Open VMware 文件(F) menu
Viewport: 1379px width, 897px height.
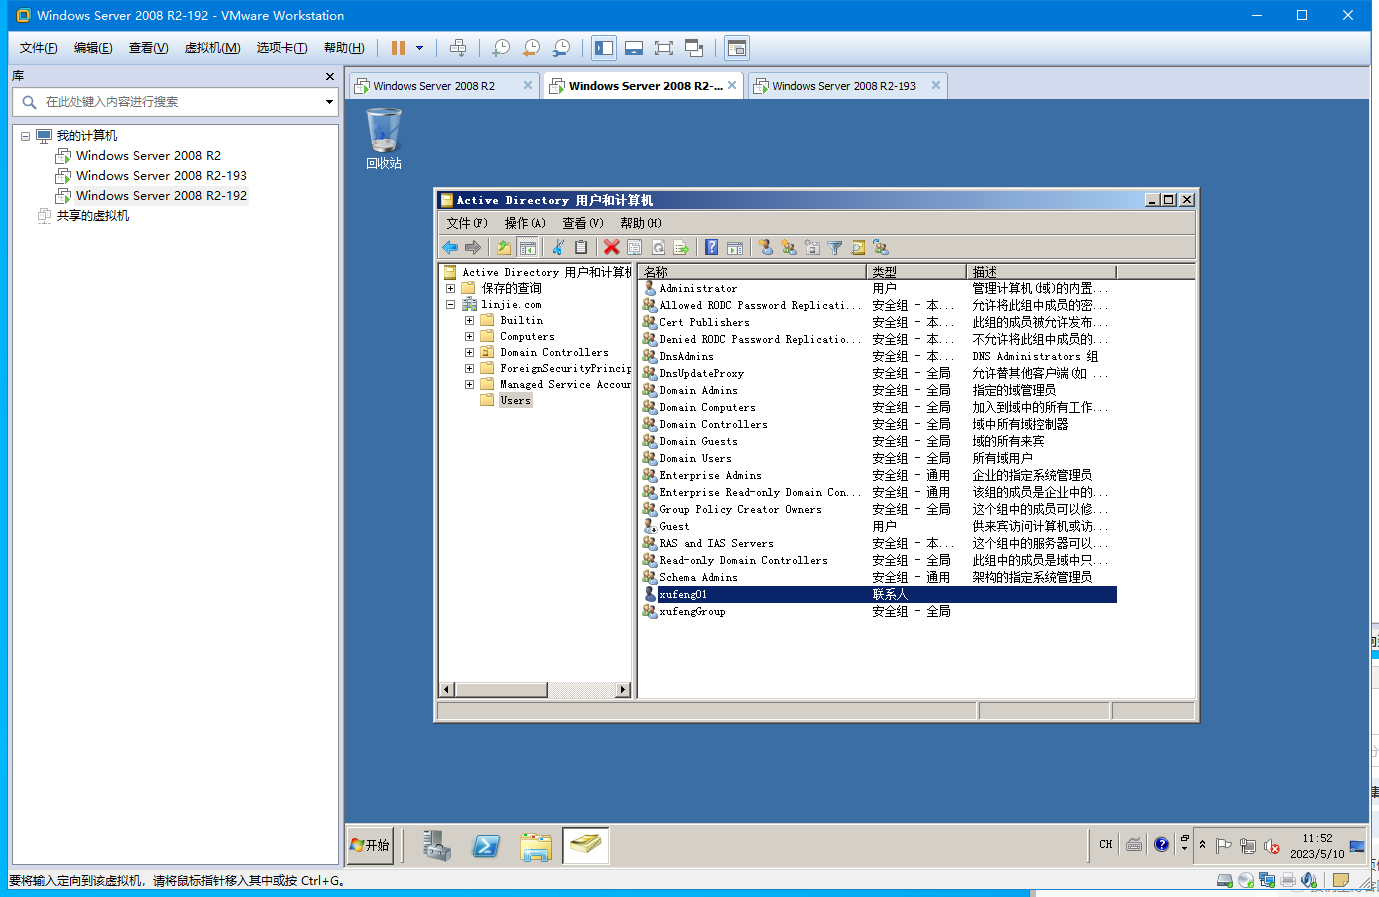(39, 48)
